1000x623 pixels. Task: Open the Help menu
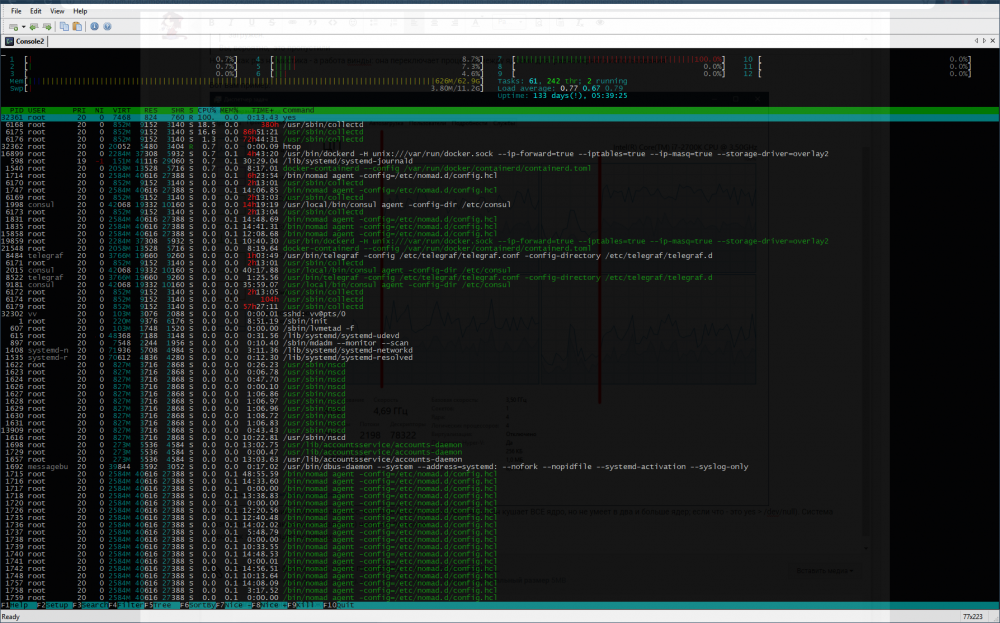80,10
